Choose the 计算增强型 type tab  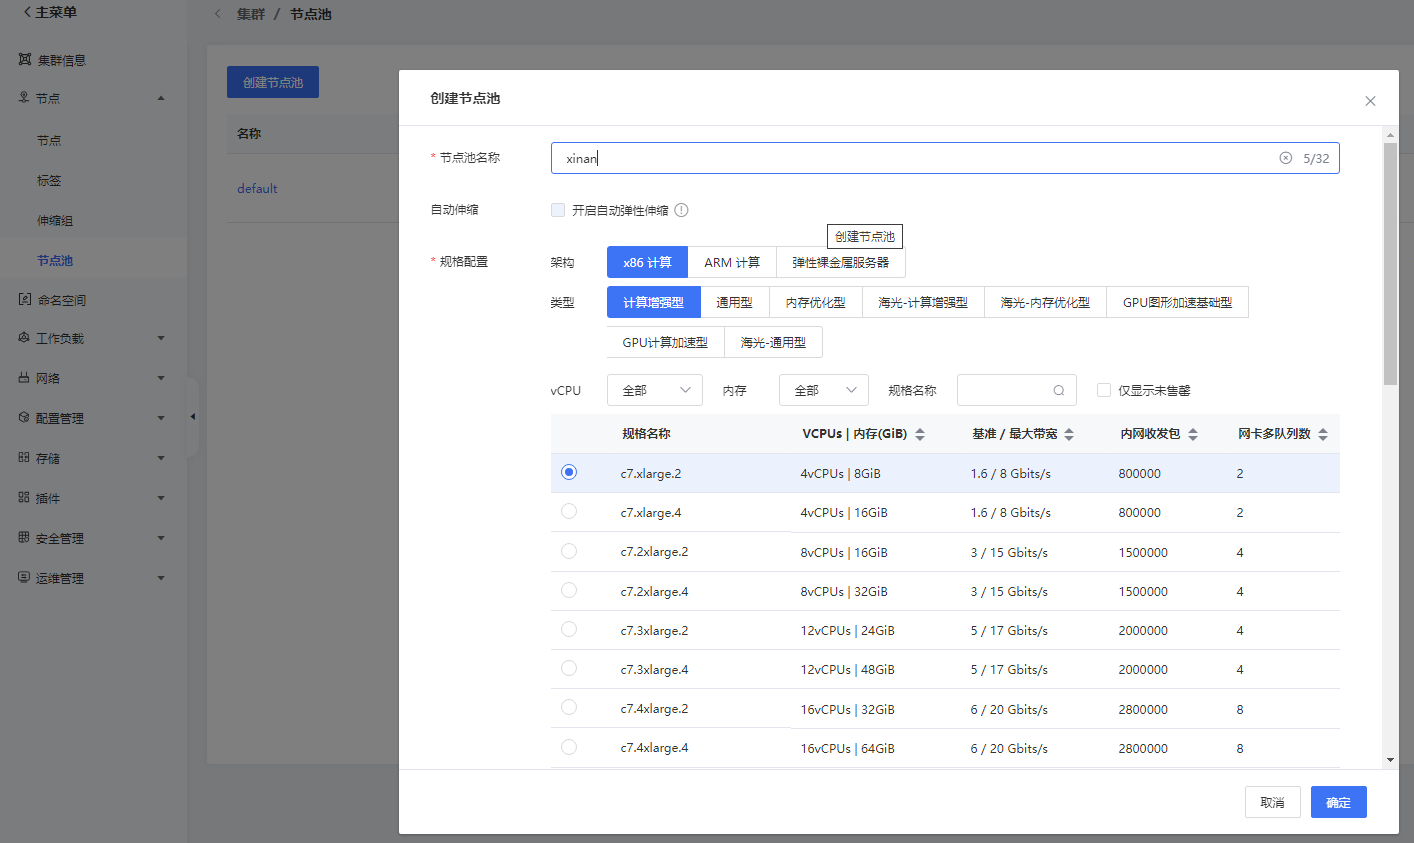pos(654,302)
